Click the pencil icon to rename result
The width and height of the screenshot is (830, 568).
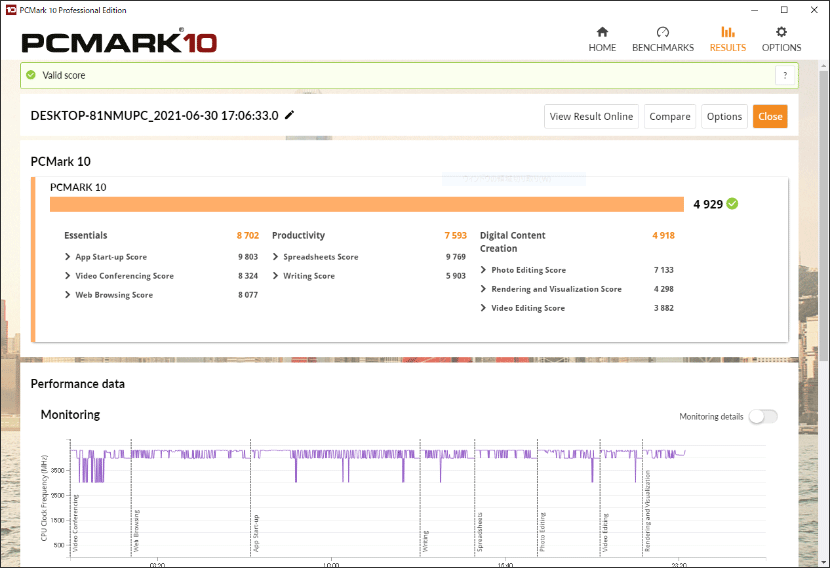pos(290,115)
